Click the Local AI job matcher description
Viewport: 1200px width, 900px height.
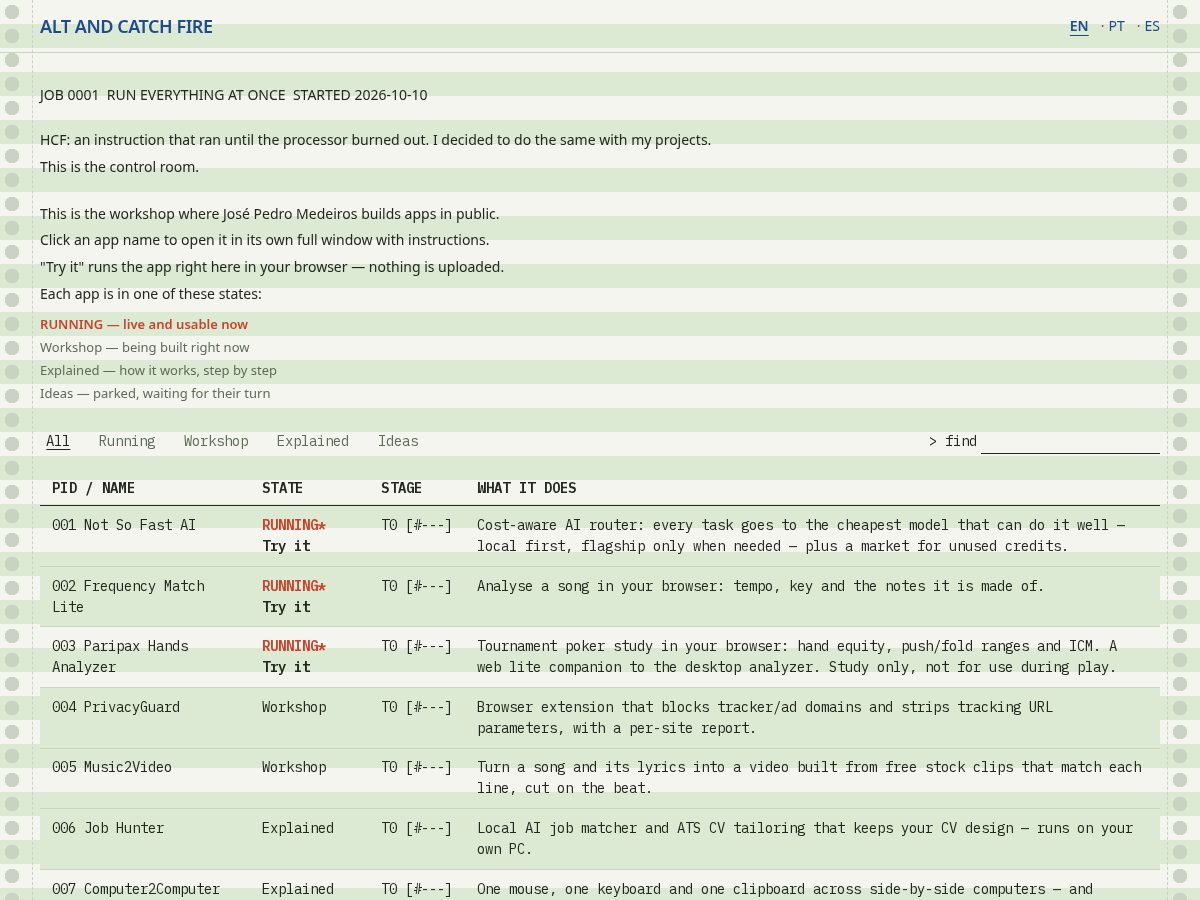805,838
